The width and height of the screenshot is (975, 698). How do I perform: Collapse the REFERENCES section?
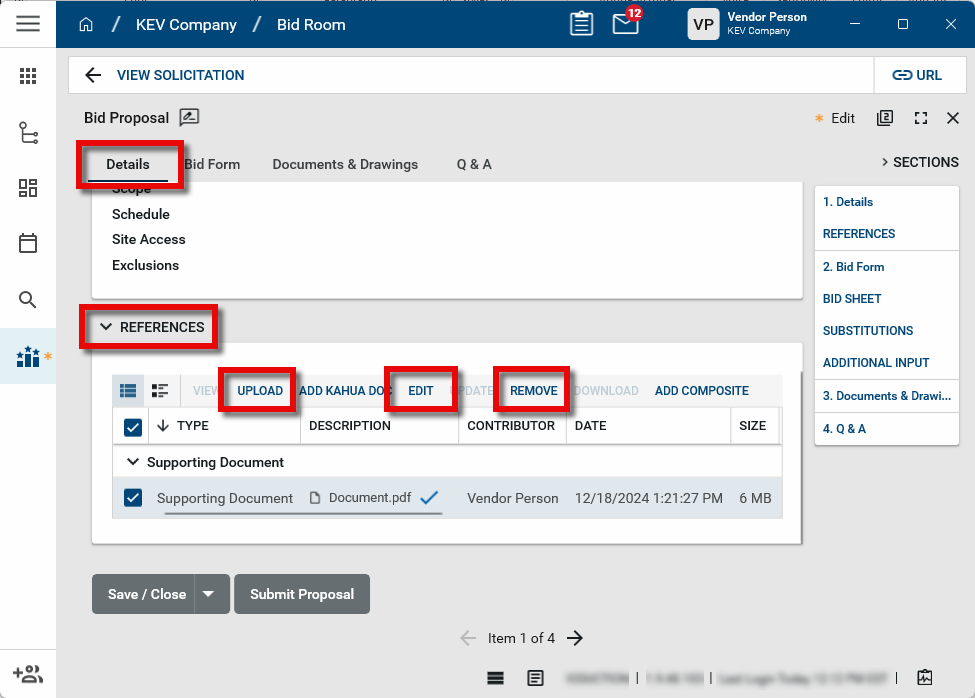106,327
